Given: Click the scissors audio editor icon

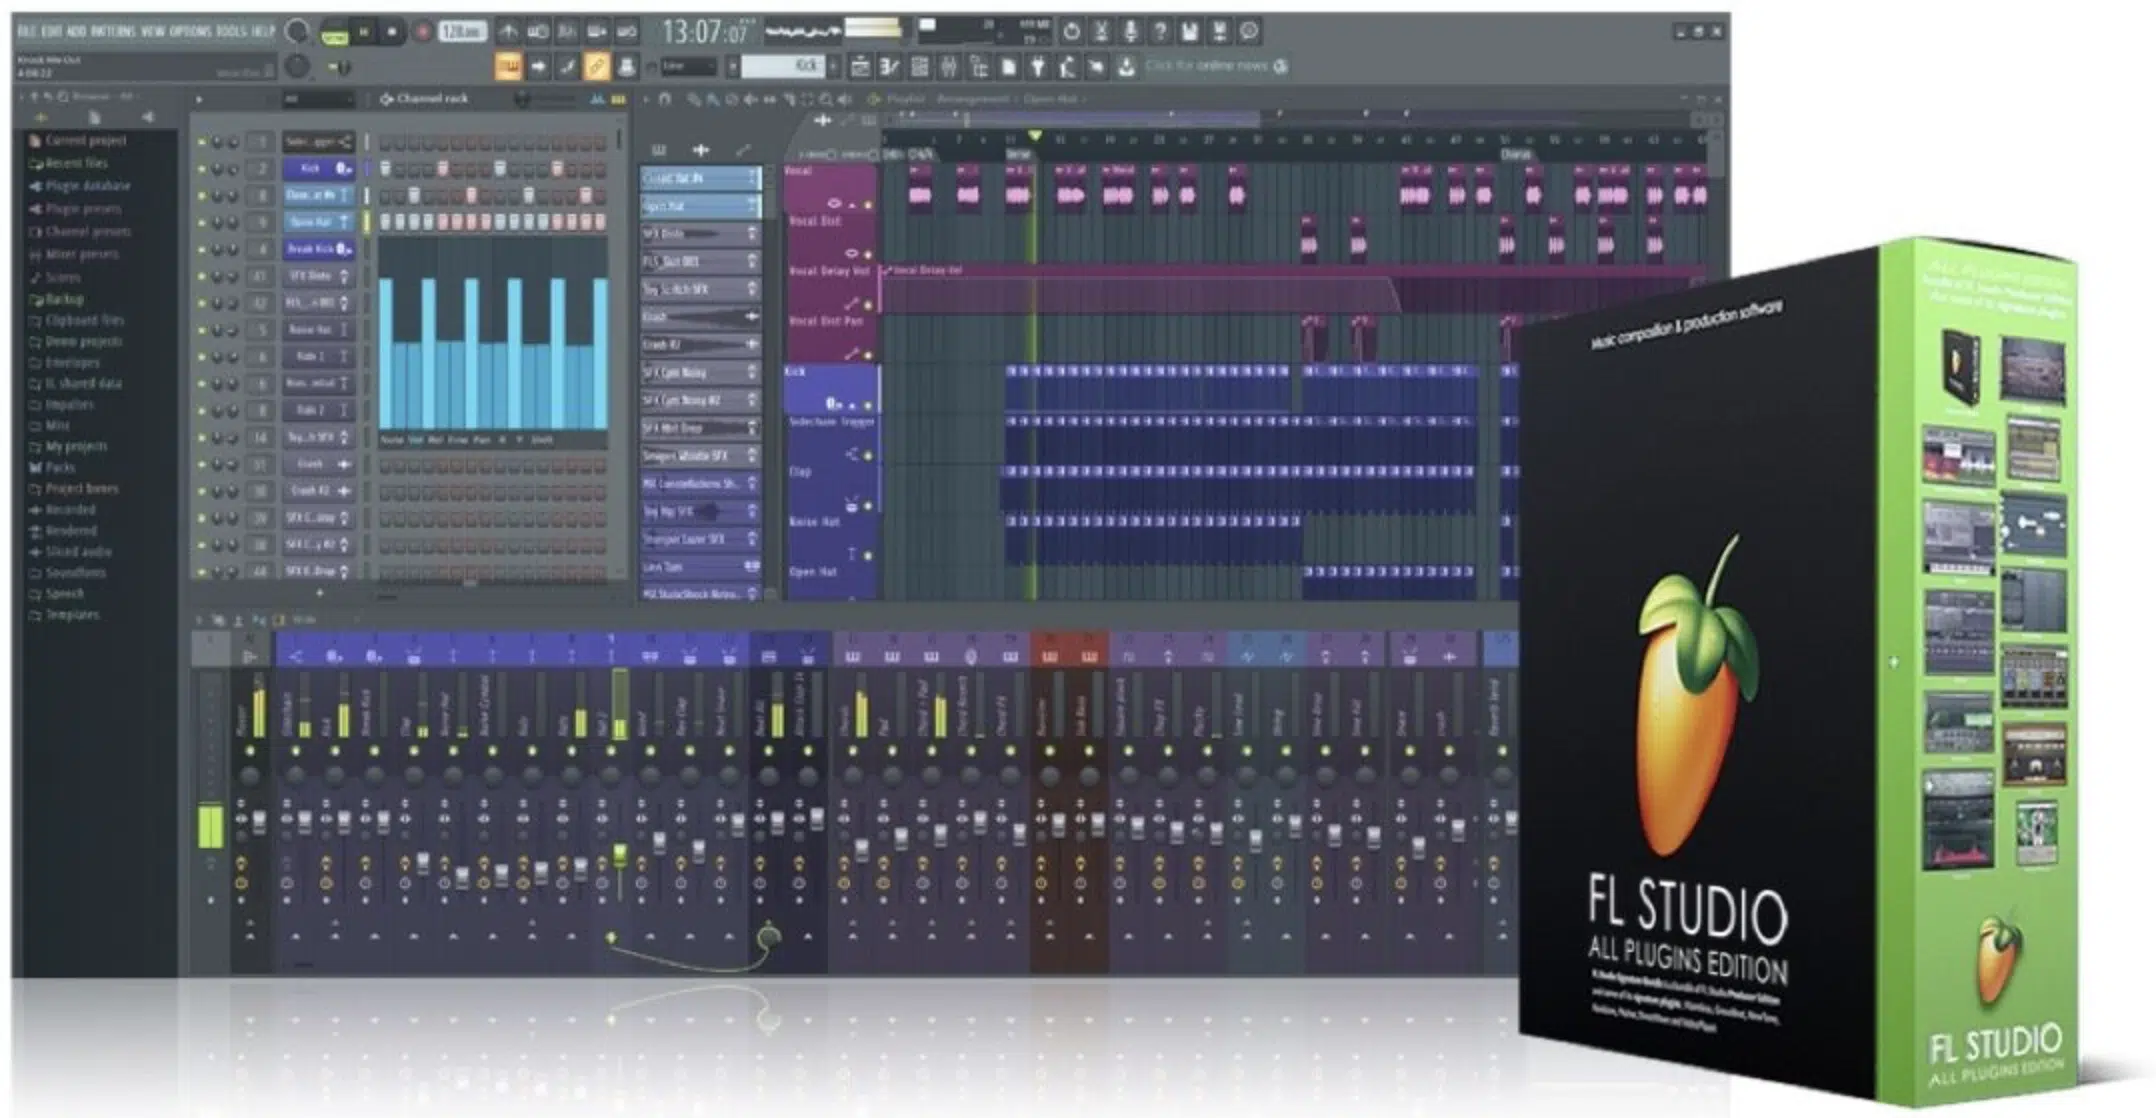Looking at the screenshot, I should point(1100,32).
